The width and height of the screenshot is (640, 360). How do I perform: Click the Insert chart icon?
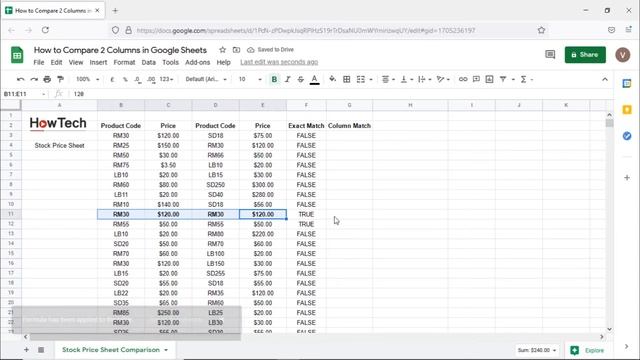489,79
